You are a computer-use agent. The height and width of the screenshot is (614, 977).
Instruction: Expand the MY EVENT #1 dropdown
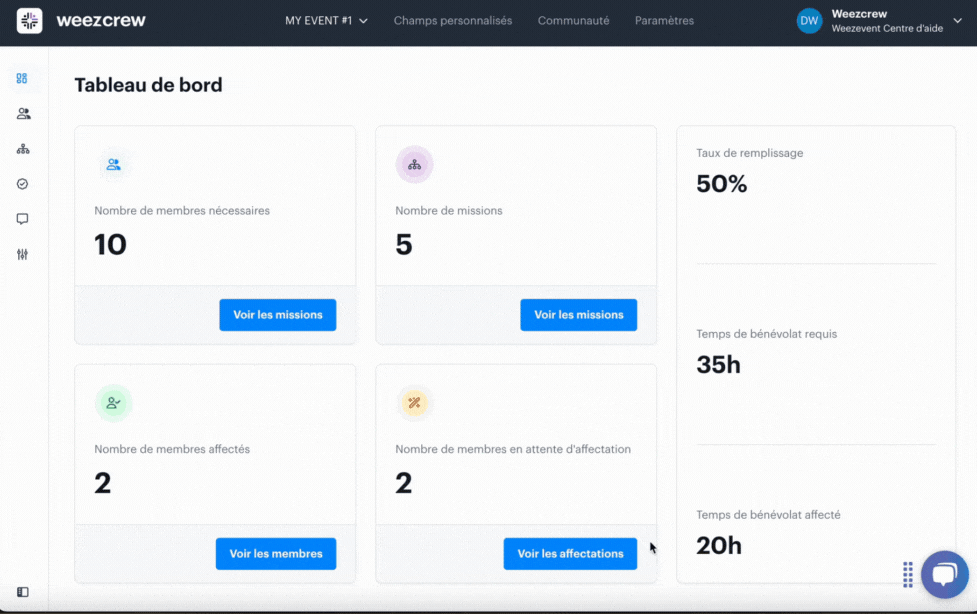coord(326,21)
